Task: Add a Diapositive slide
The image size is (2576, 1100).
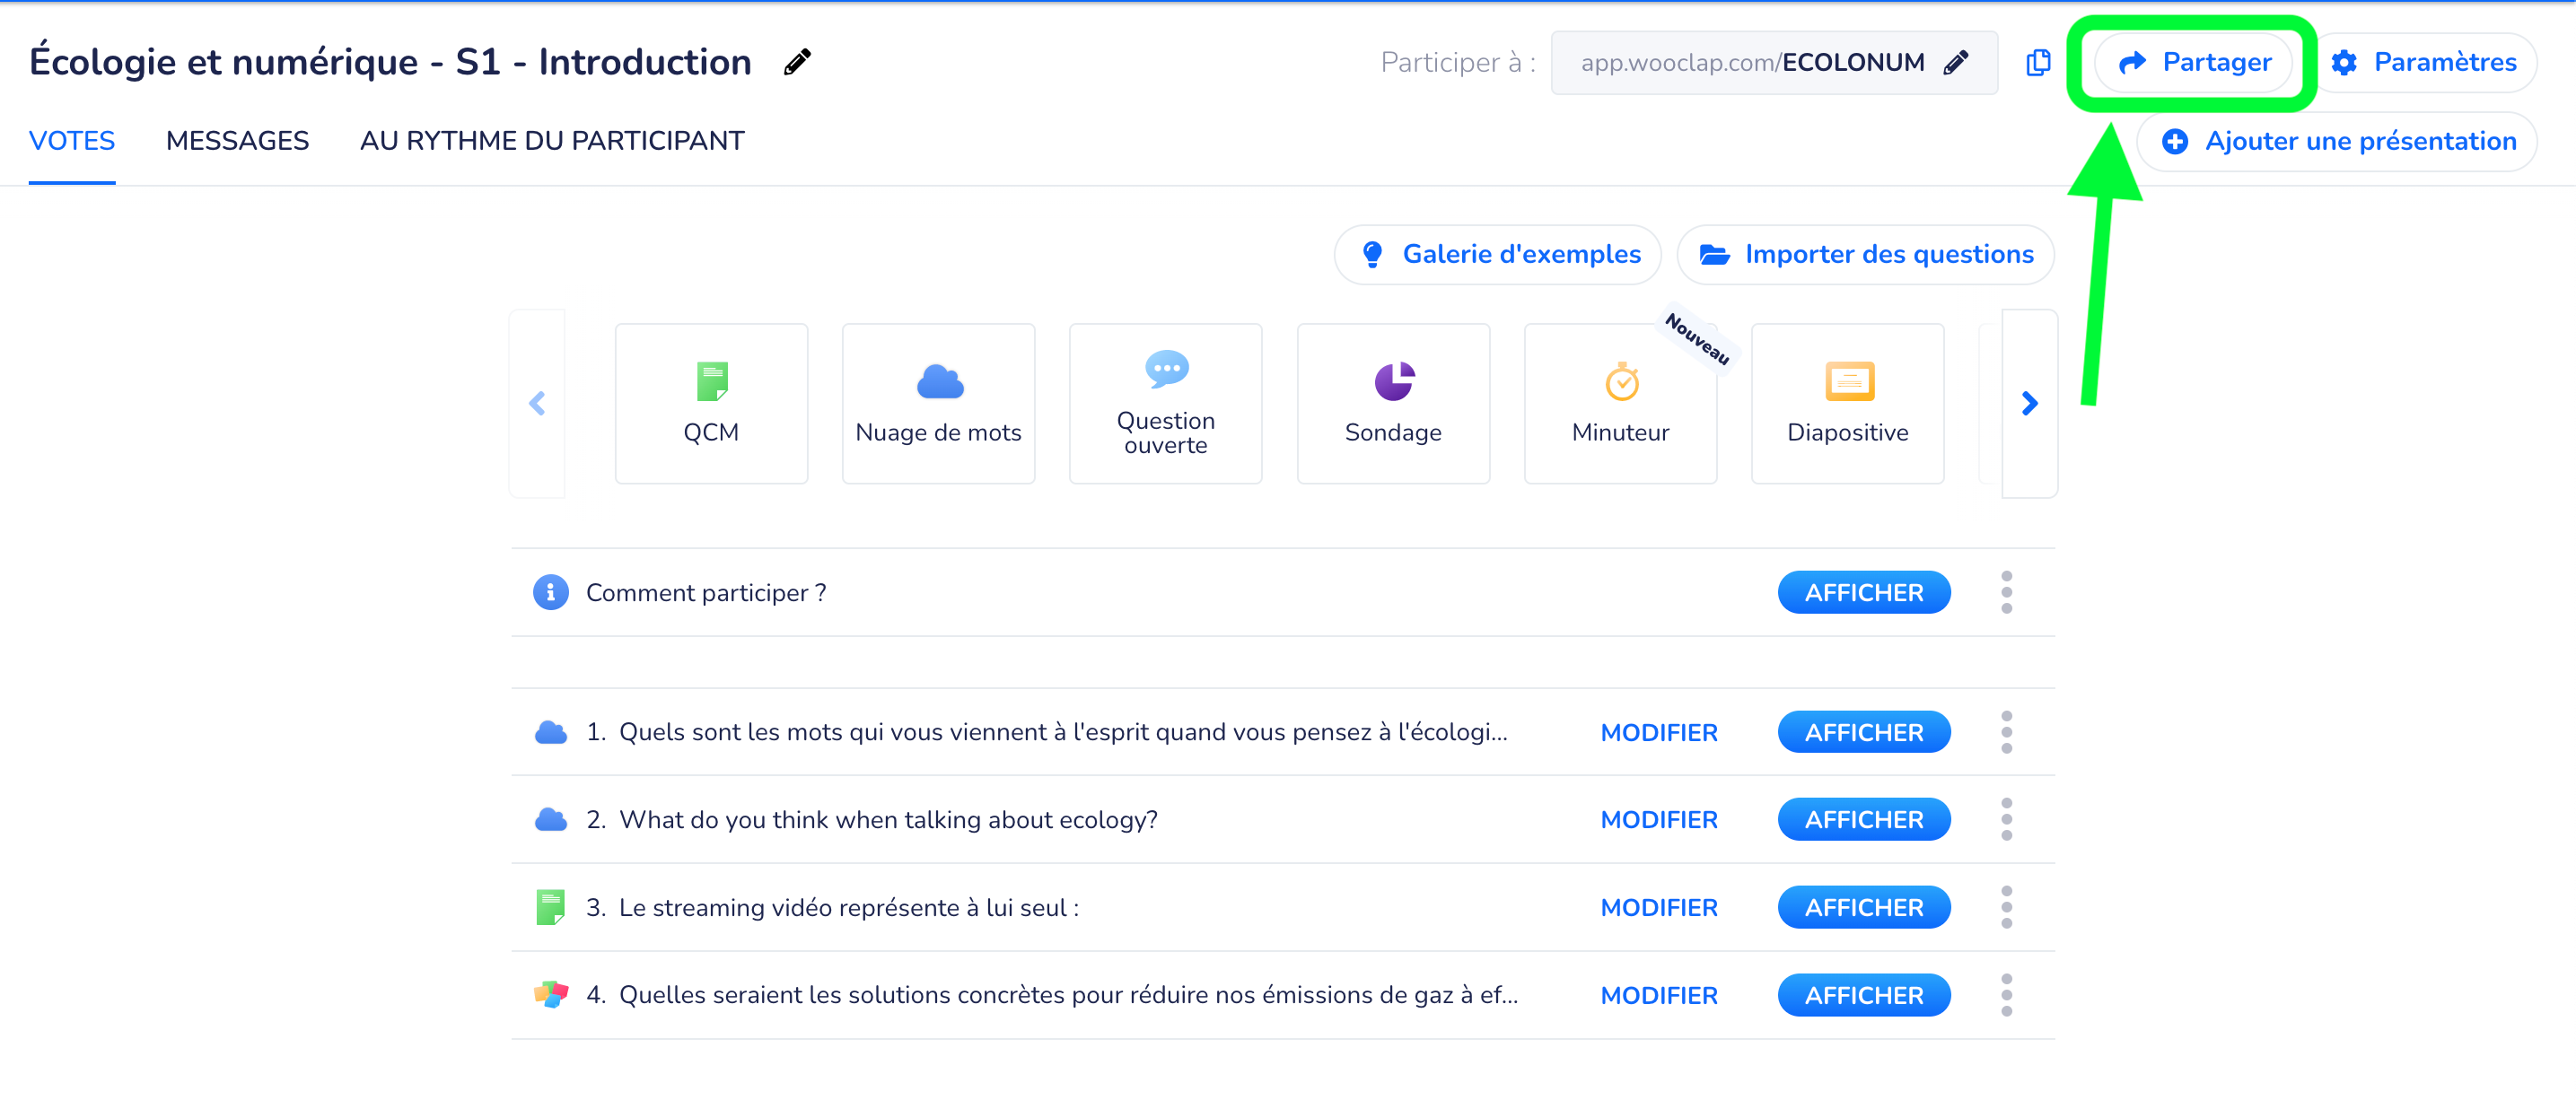Action: 1847,403
